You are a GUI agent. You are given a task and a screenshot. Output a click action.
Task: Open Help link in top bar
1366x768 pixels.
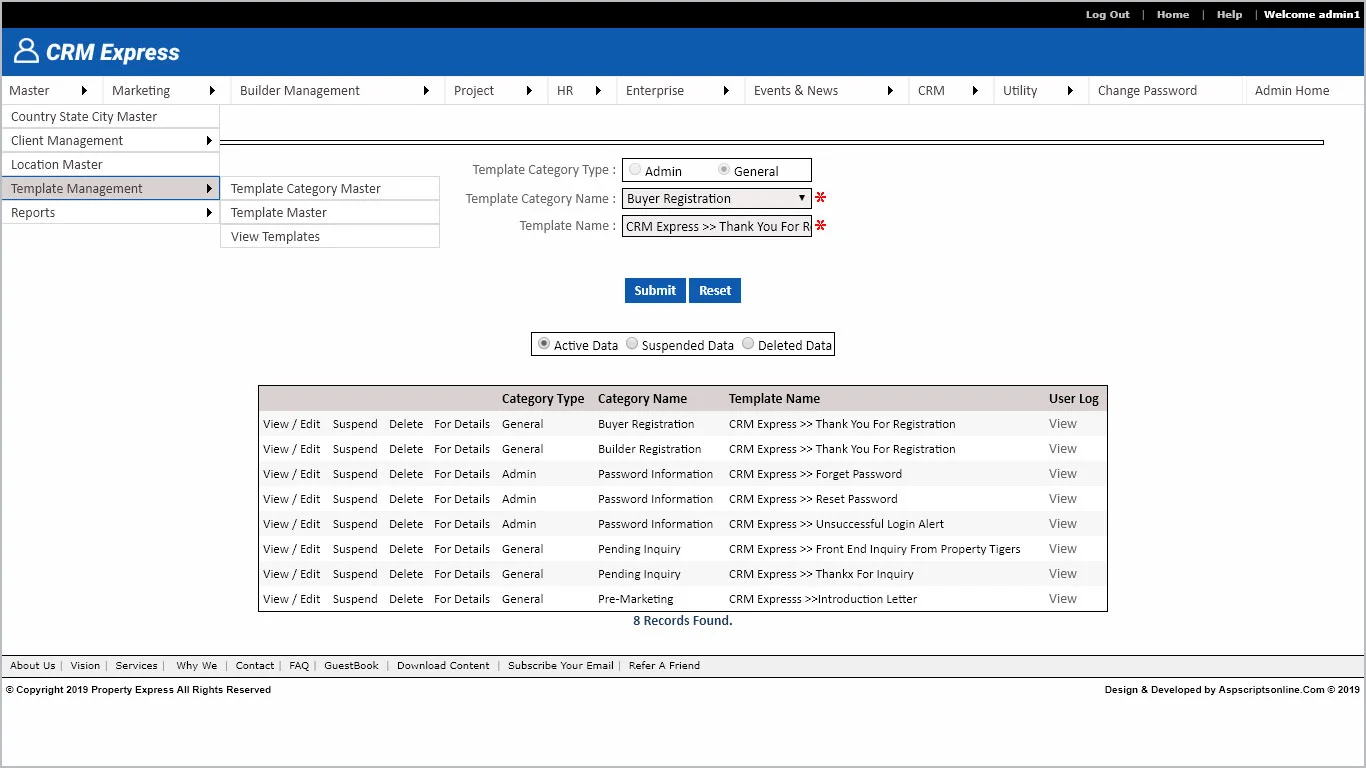[x=1229, y=14]
